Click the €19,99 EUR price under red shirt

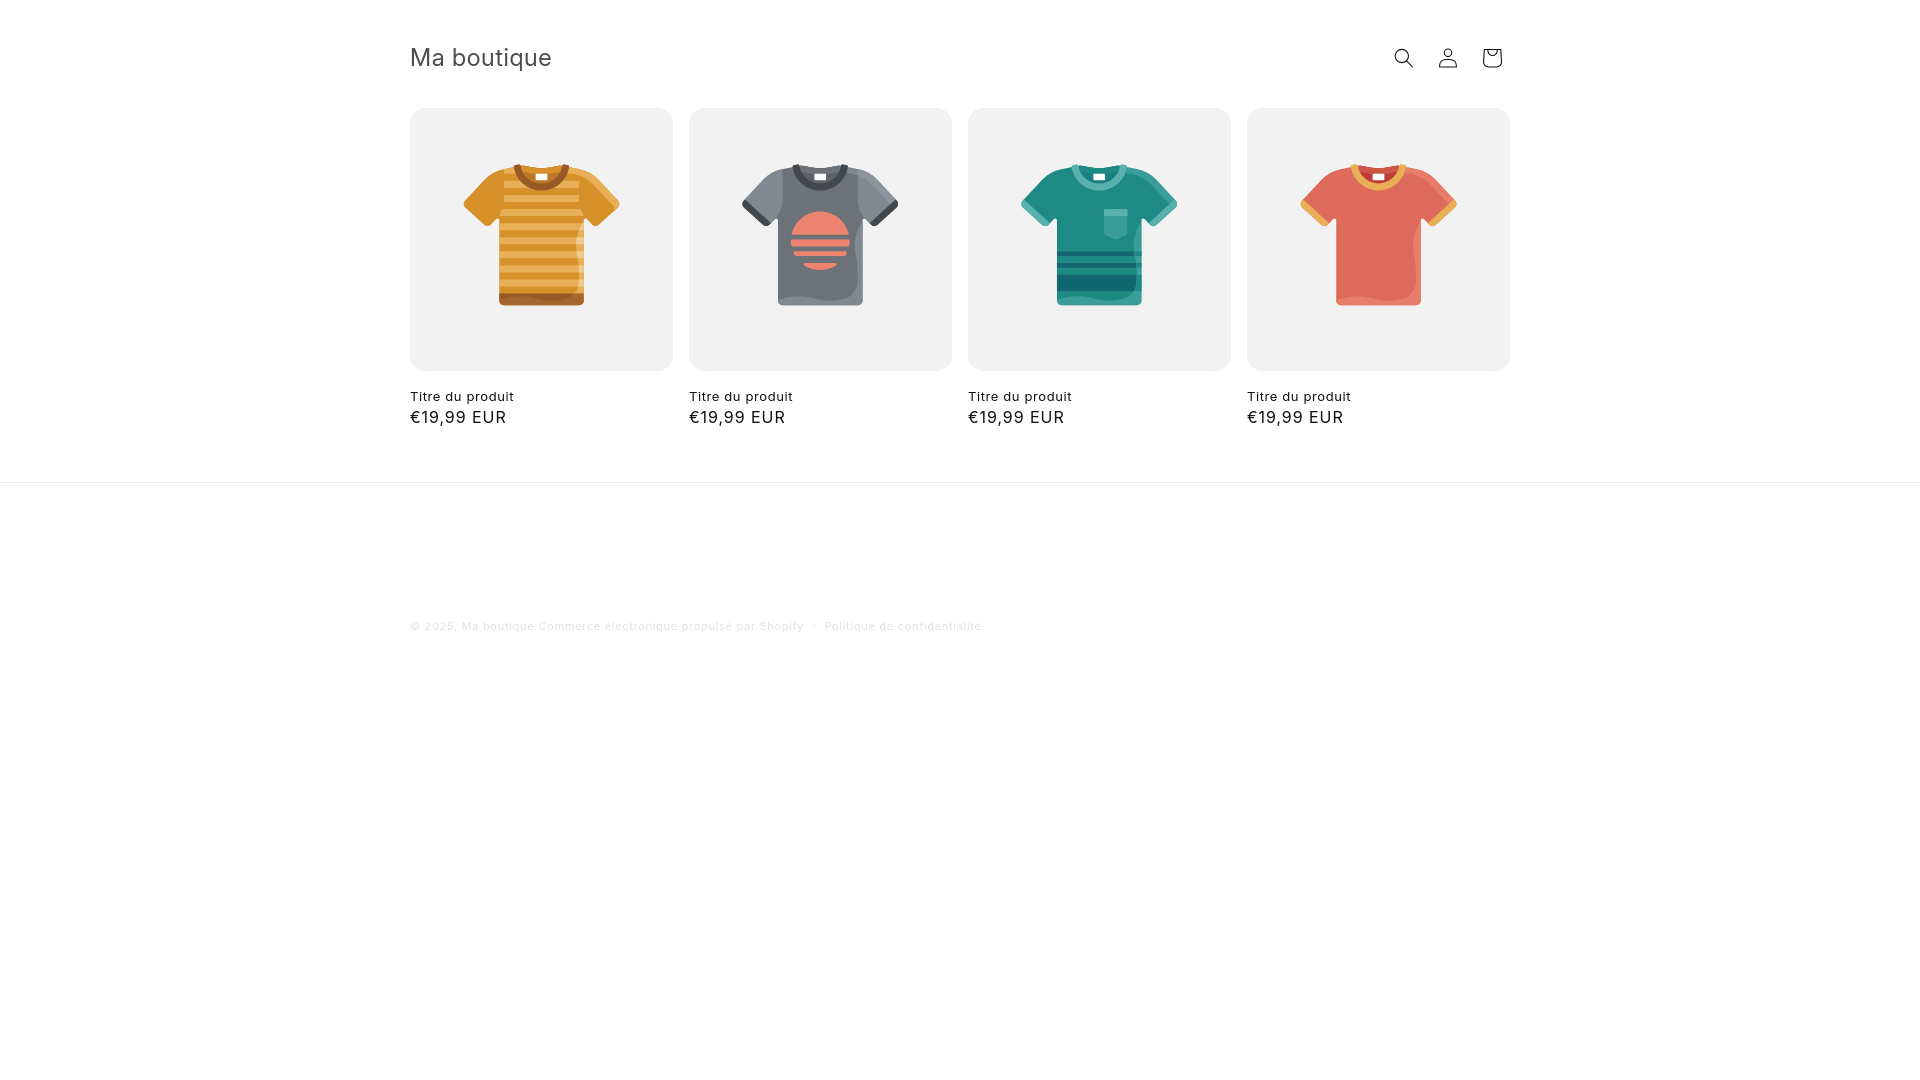click(x=1295, y=417)
